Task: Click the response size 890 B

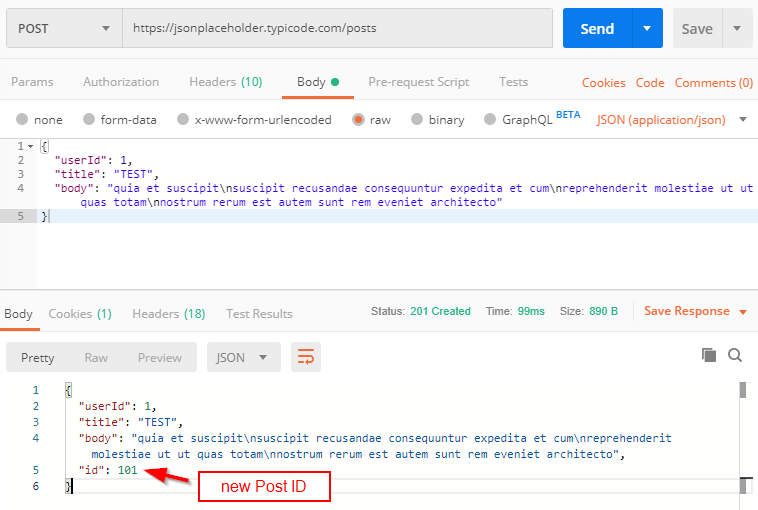Action: click(603, 311)
